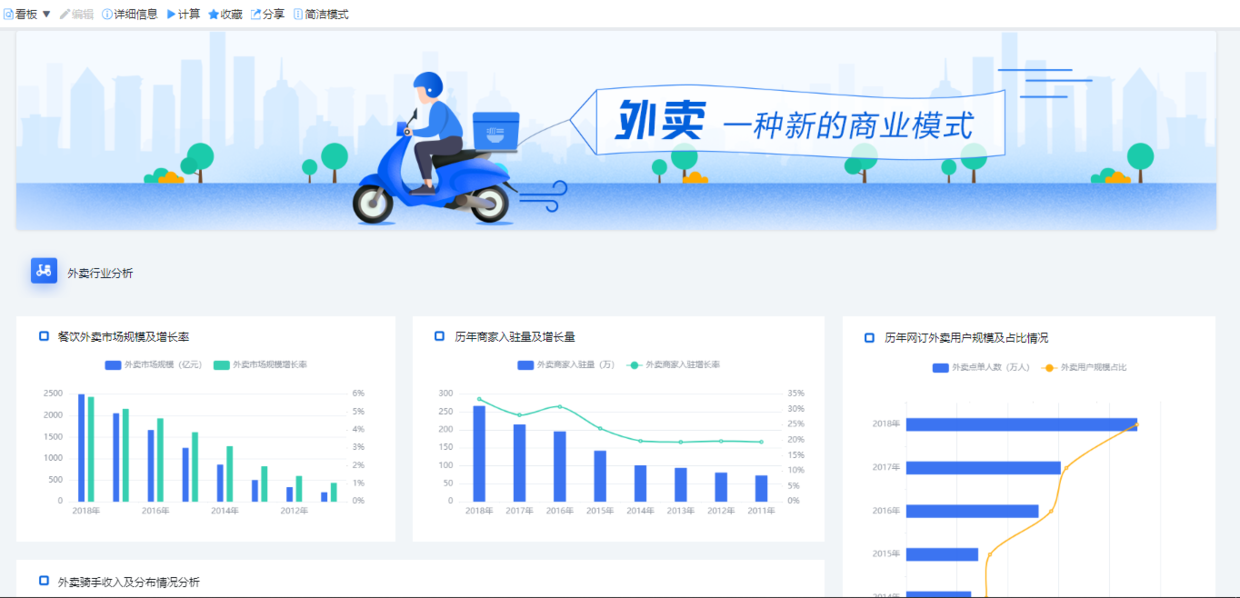Screen dimensions: 1240x598
Task: Click the square icon beside 历年商家入驻量及增长量
Action: tap(440, 336)
